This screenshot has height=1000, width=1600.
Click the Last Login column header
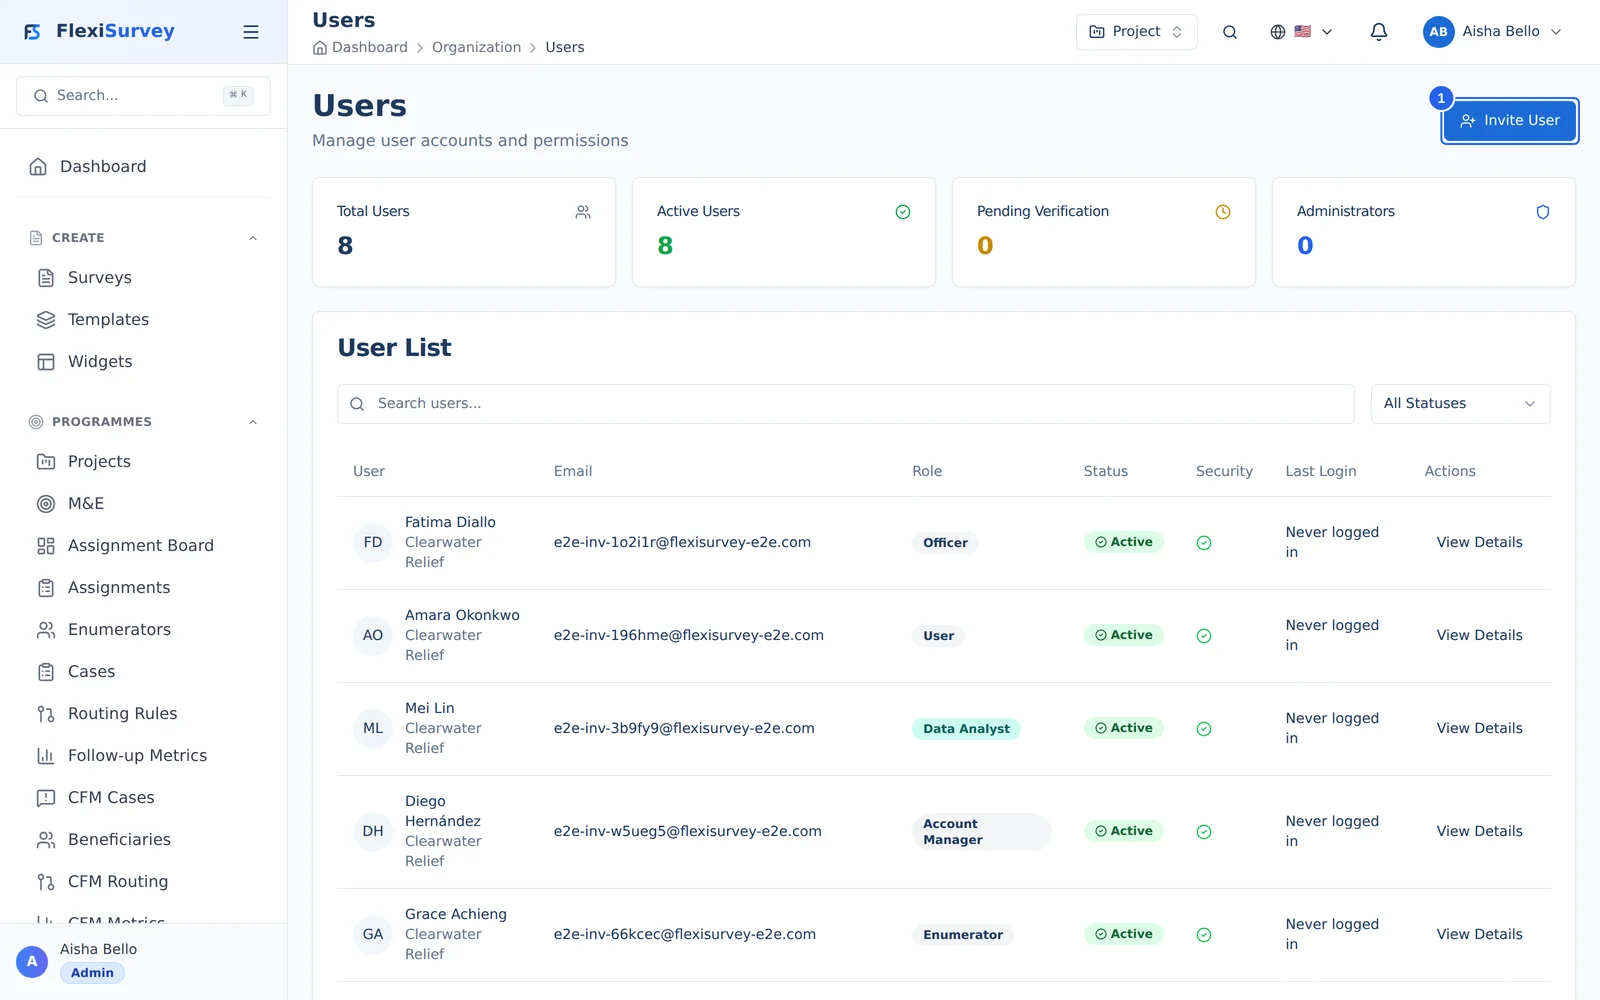[1321, 472]
